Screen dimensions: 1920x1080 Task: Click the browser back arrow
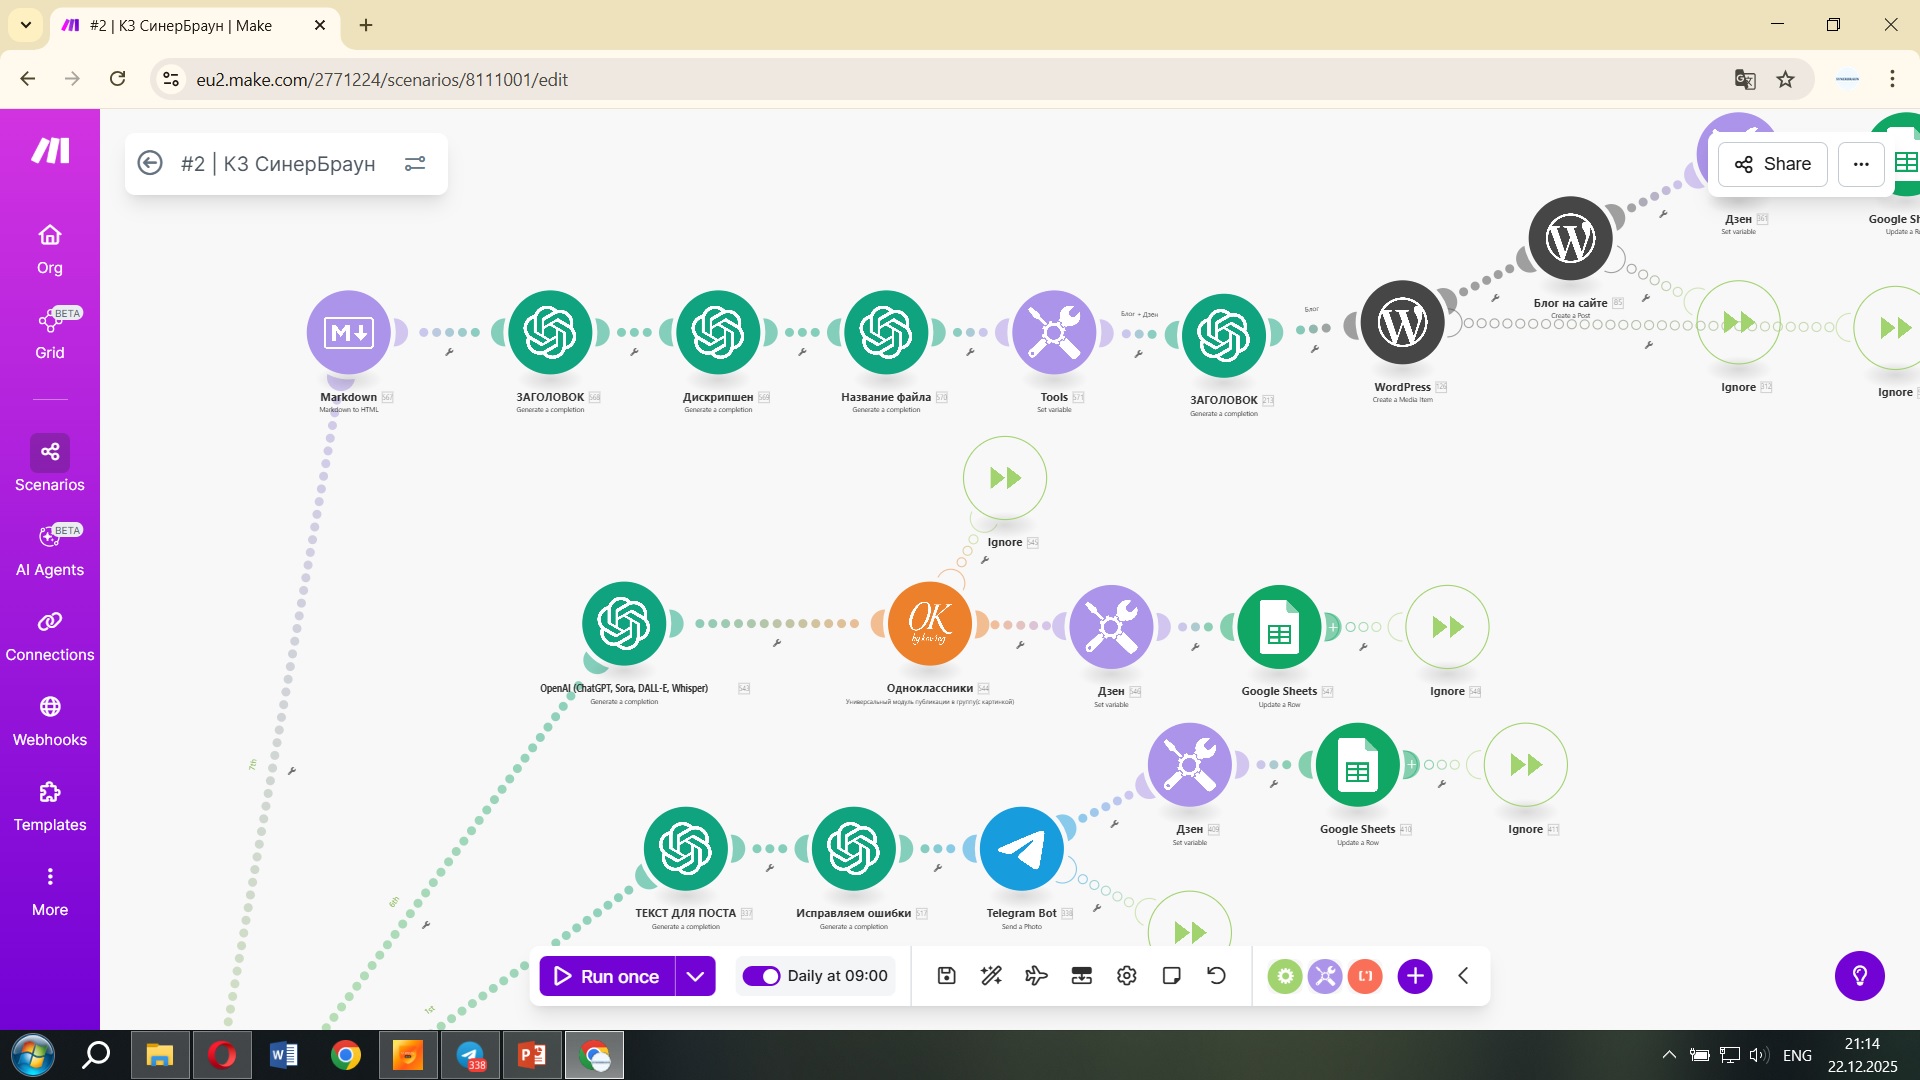click(x=28, y=79)
